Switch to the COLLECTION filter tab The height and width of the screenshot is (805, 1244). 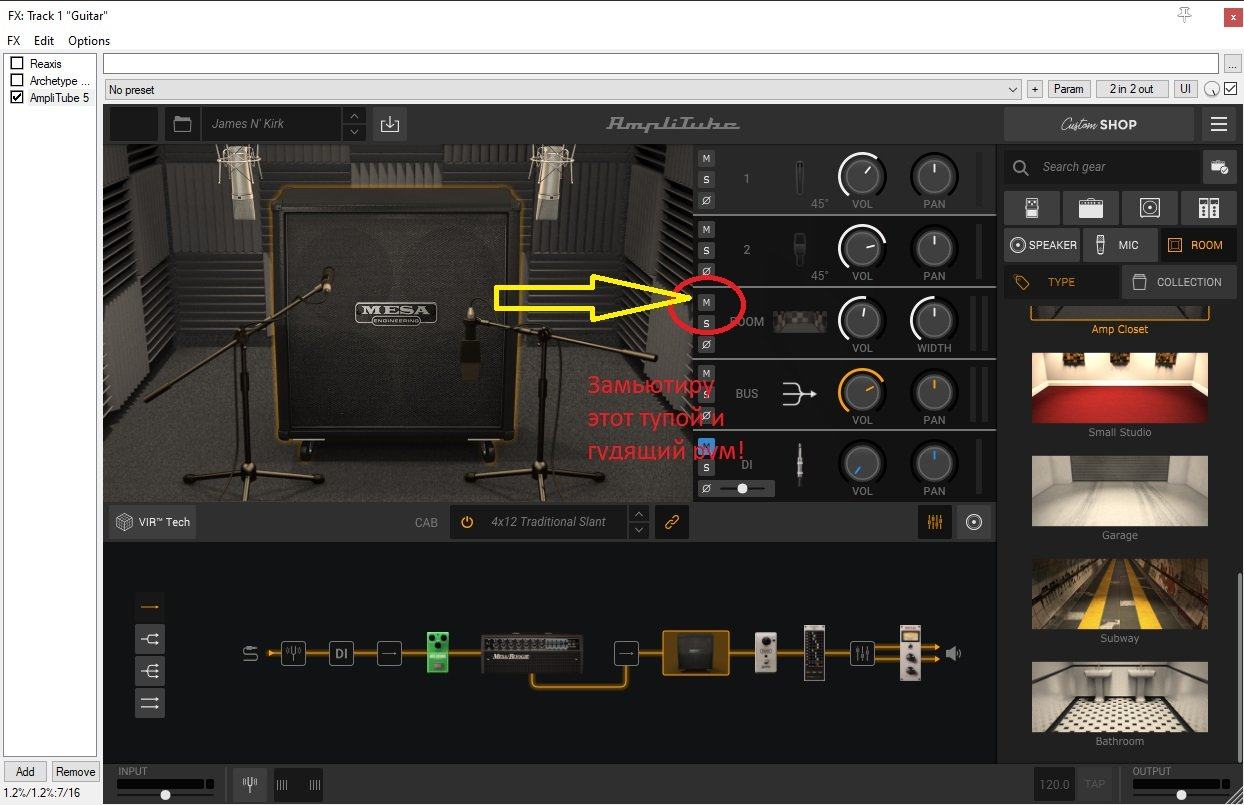(1178, 282)
